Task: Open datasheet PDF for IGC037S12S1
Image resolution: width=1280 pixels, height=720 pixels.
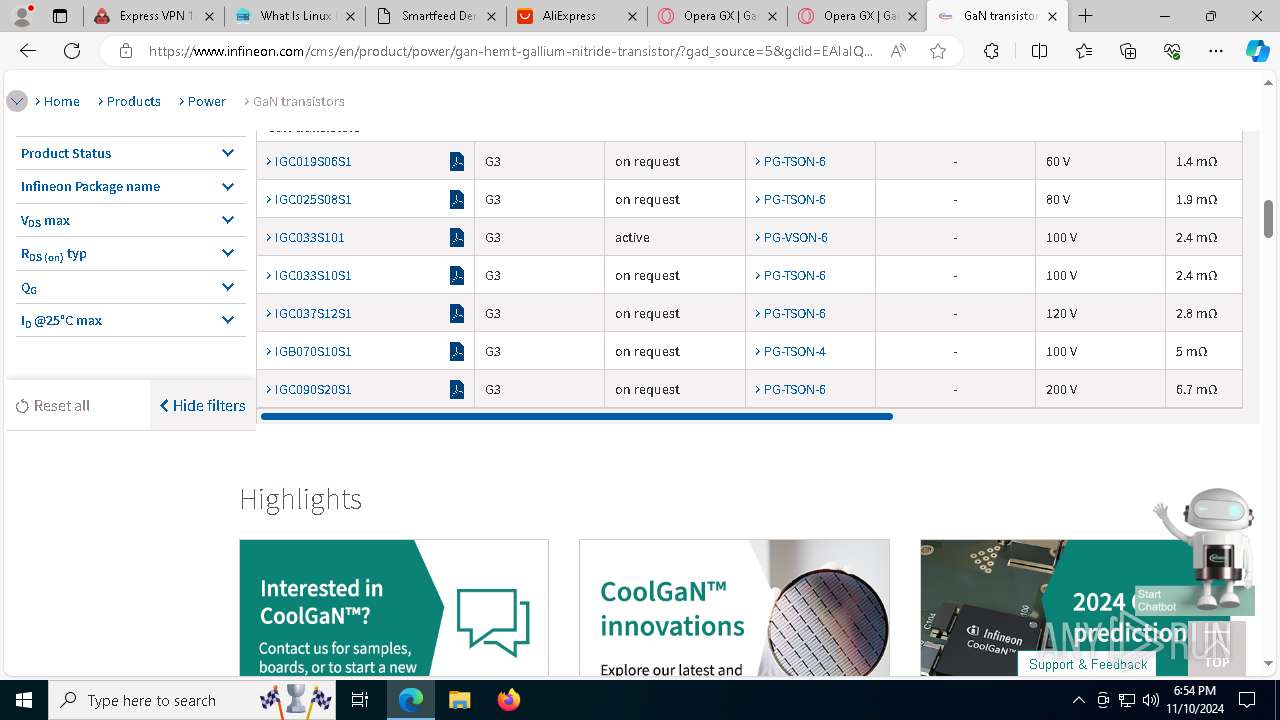Action: pyautogui.click(x=457, y=313)
